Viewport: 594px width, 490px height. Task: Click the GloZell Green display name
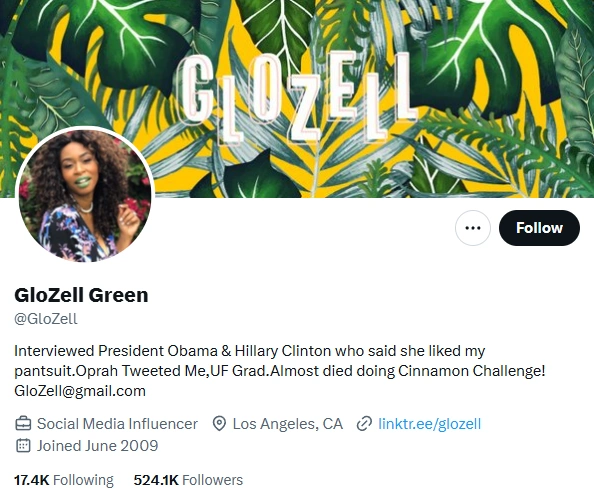81,295
